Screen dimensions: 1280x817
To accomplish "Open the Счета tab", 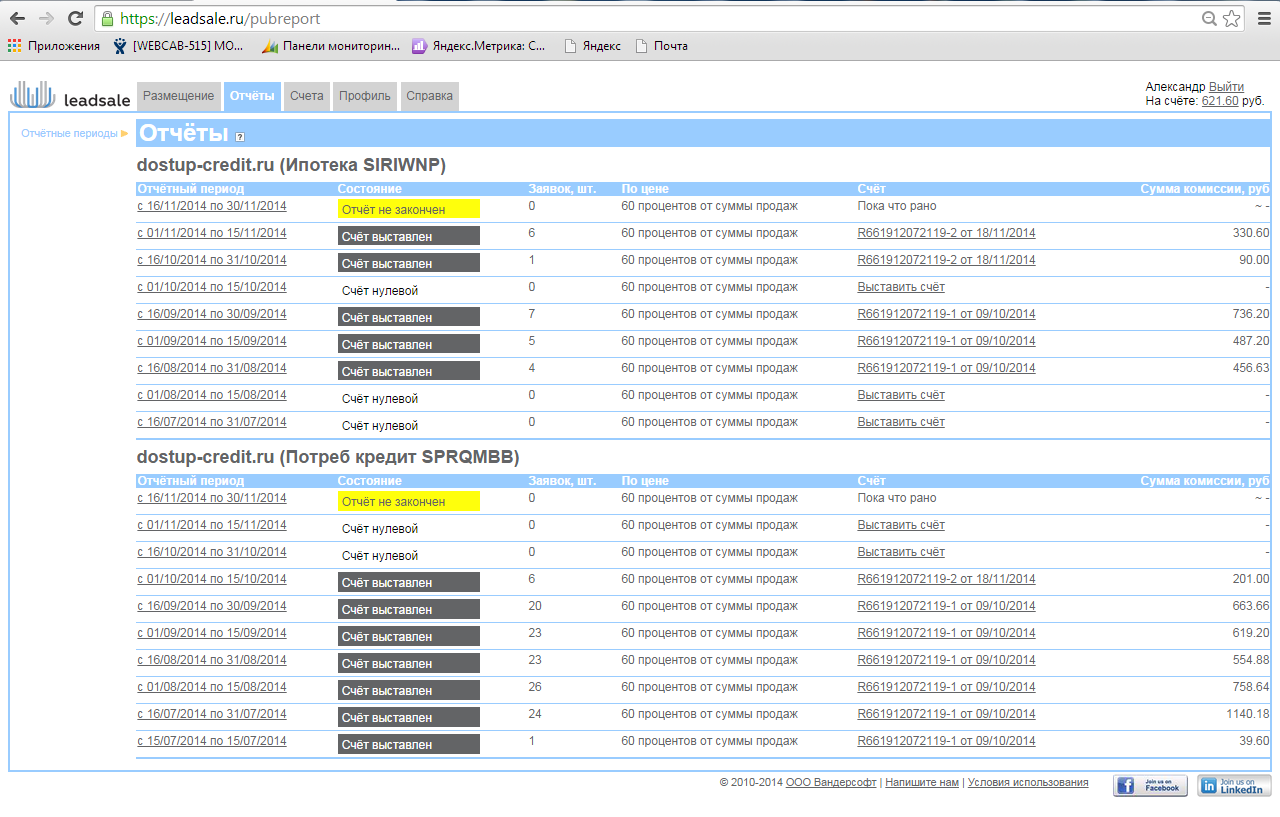I will pos(307,96).
